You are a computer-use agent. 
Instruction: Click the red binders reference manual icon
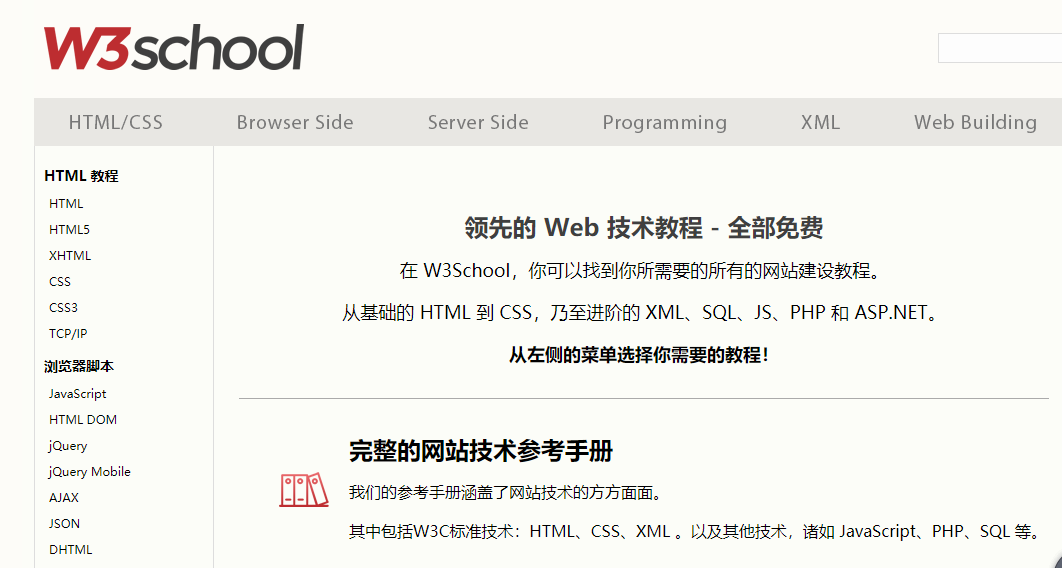tap(303, 489)
